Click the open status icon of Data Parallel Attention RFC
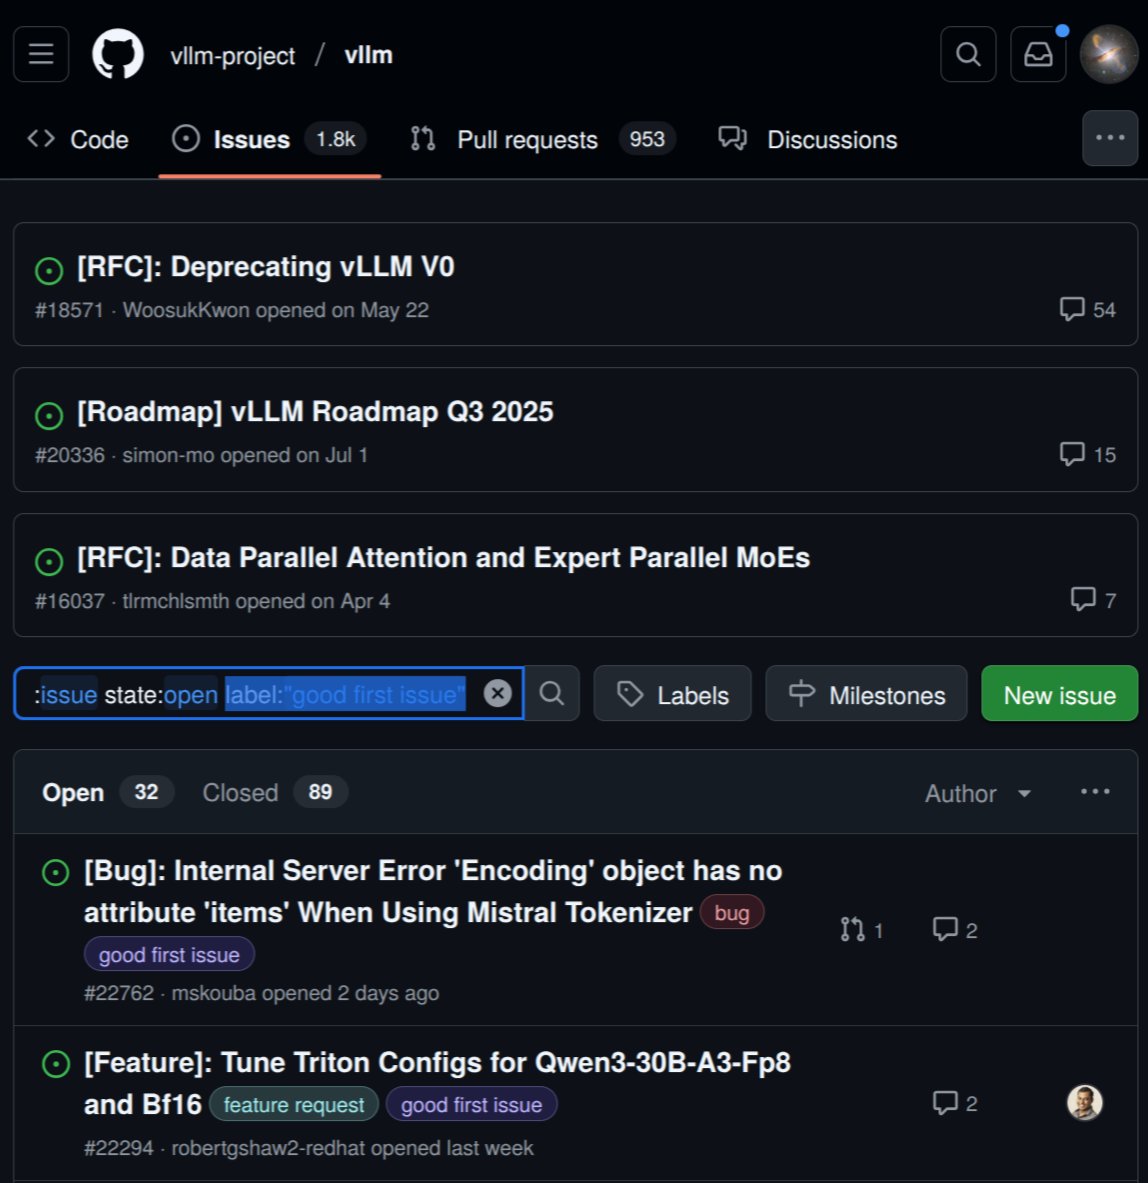The height and width of the screenshot is (1183, 1148). (x=49, y=561)
